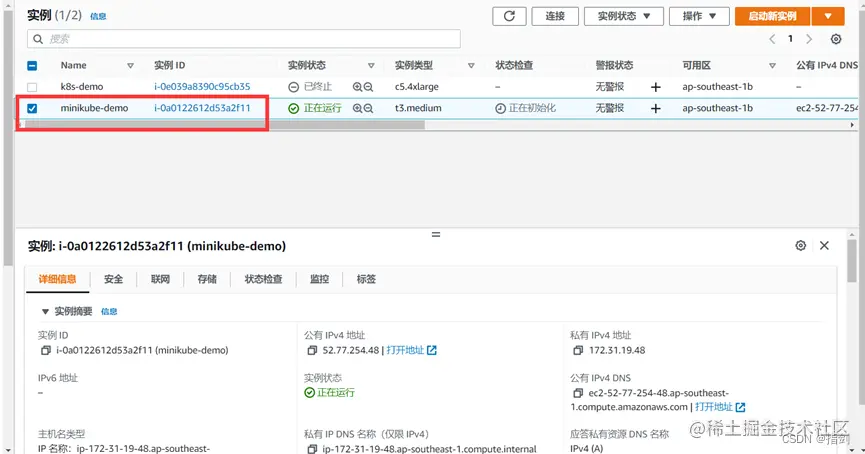This screenshot has height=454, width=865.
Task: Click the c5.4xlarge type cell
Action: pos(417,87)
